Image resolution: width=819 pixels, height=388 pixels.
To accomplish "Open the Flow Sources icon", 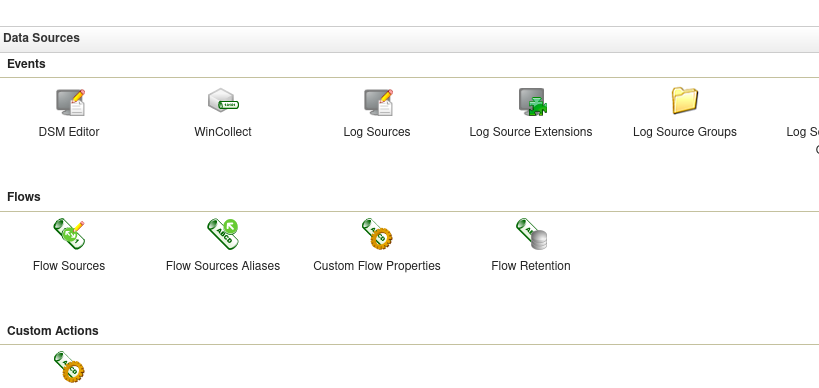I will [69, 233].
